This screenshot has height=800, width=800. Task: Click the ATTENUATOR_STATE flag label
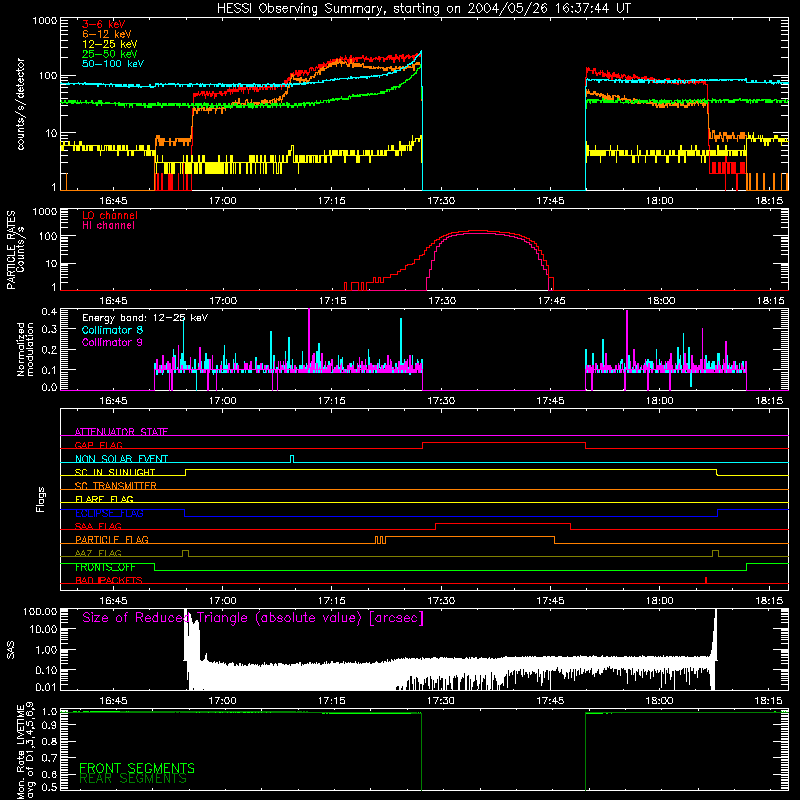(121, 432)
